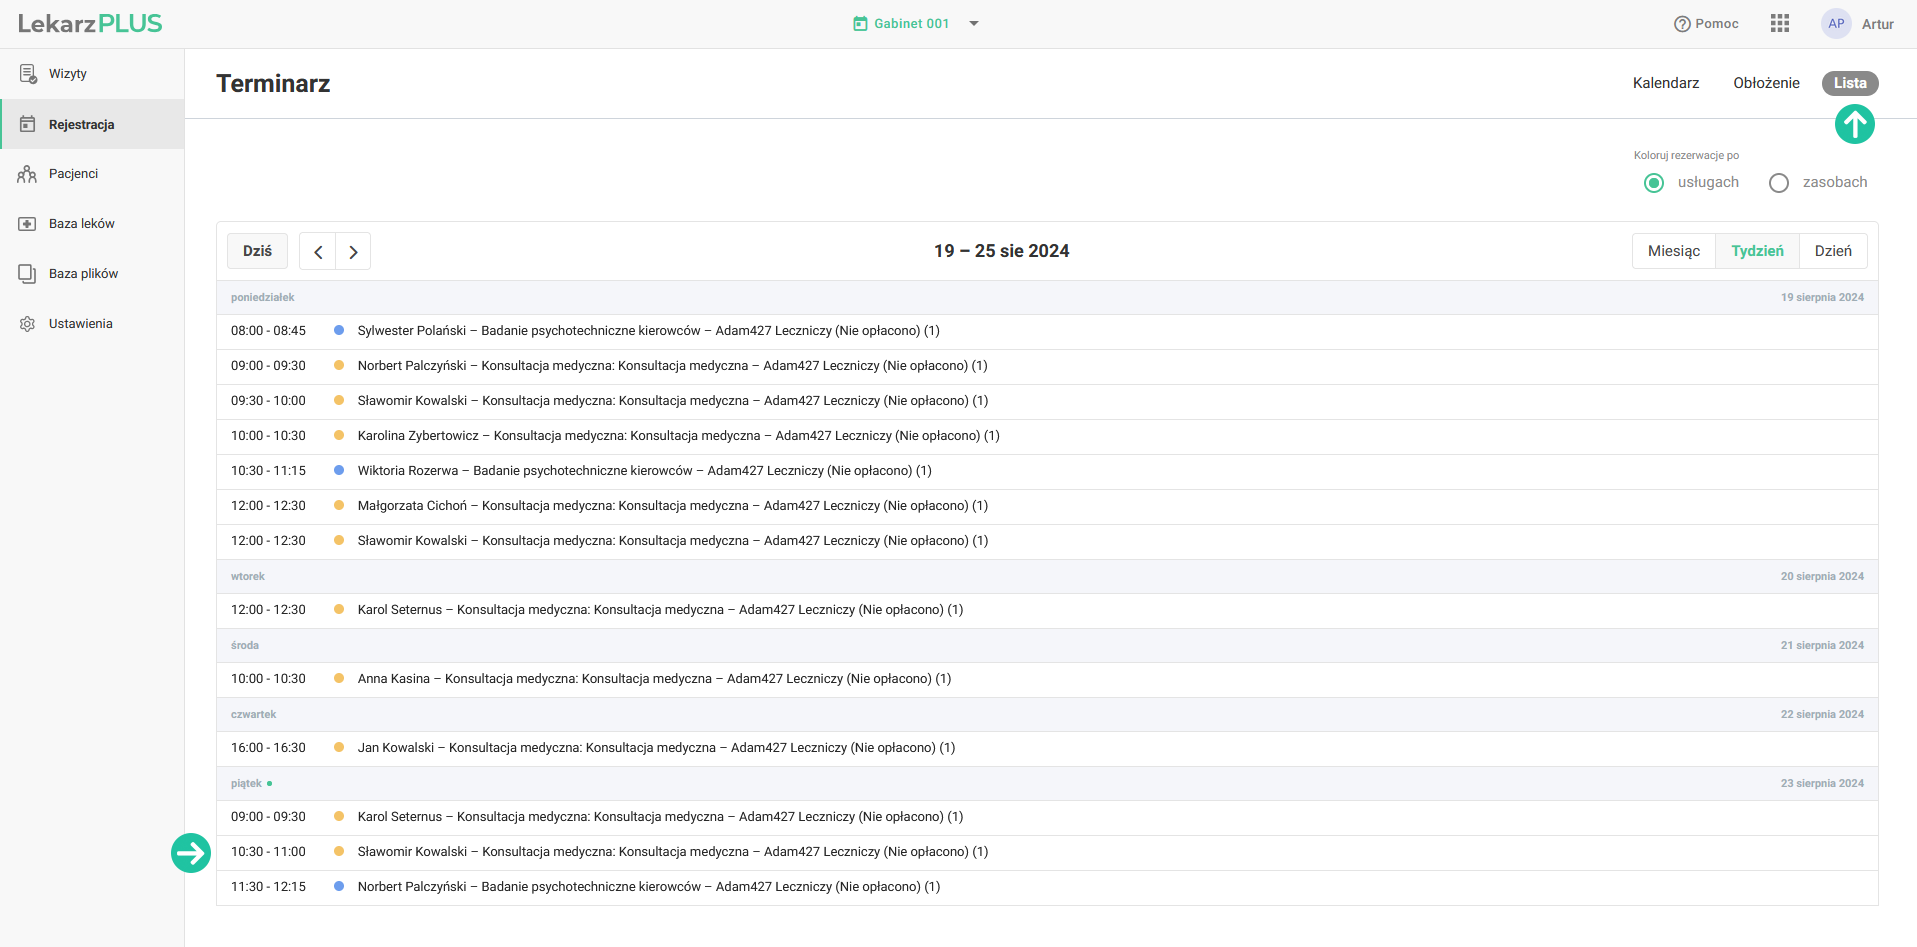Click the Wizyty sidebar icon
The image size is (1917, 947).
pos(28,74)
